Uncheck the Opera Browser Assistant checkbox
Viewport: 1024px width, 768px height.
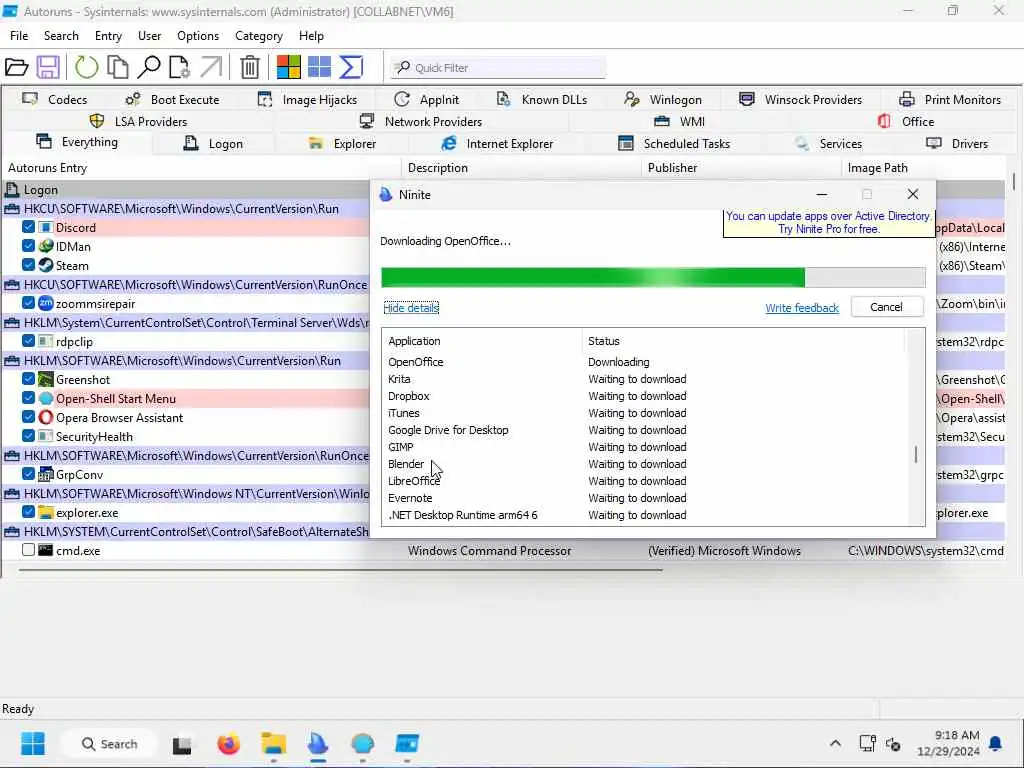28,417
